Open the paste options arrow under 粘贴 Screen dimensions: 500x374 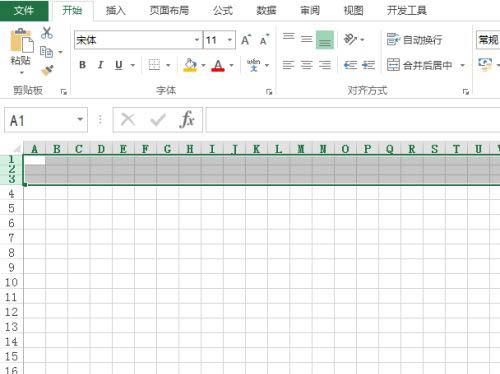pyautogui.click(x=22, y=72)
